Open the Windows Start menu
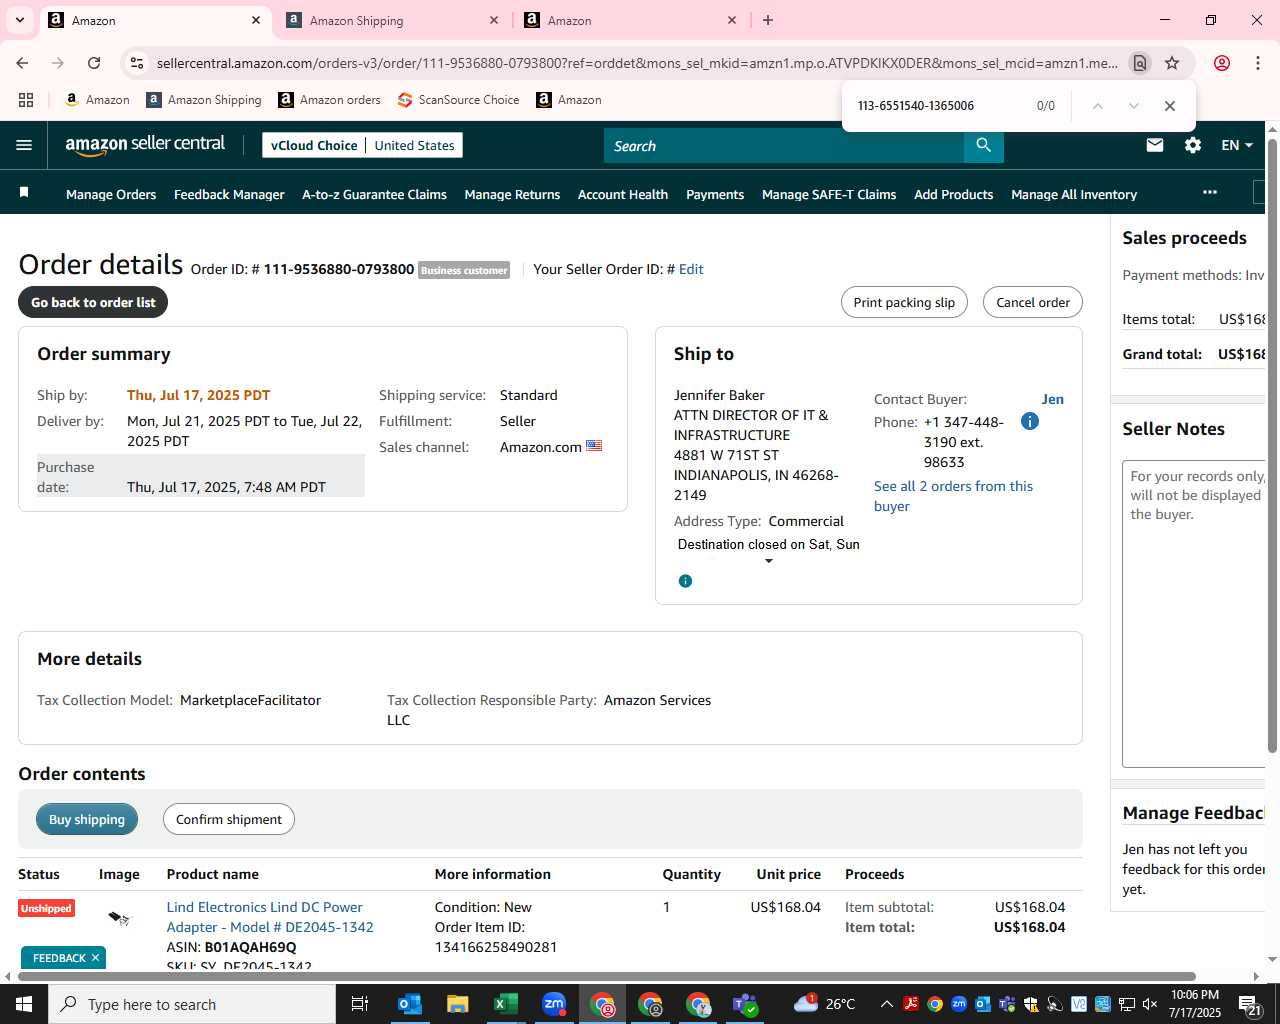This screenshot has height=1024, width=1280. click(x=24, y=1004)
